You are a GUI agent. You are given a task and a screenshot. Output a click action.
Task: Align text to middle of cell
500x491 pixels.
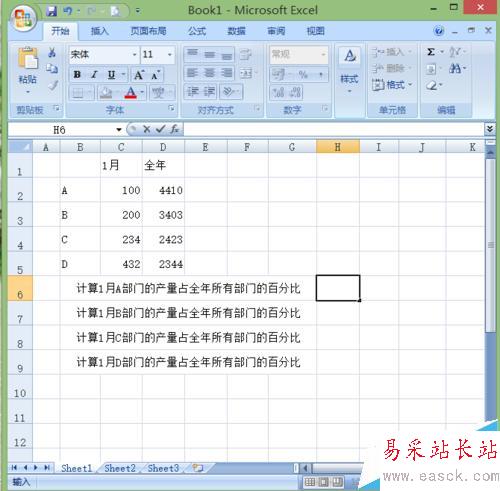click(x=209, y=54)
